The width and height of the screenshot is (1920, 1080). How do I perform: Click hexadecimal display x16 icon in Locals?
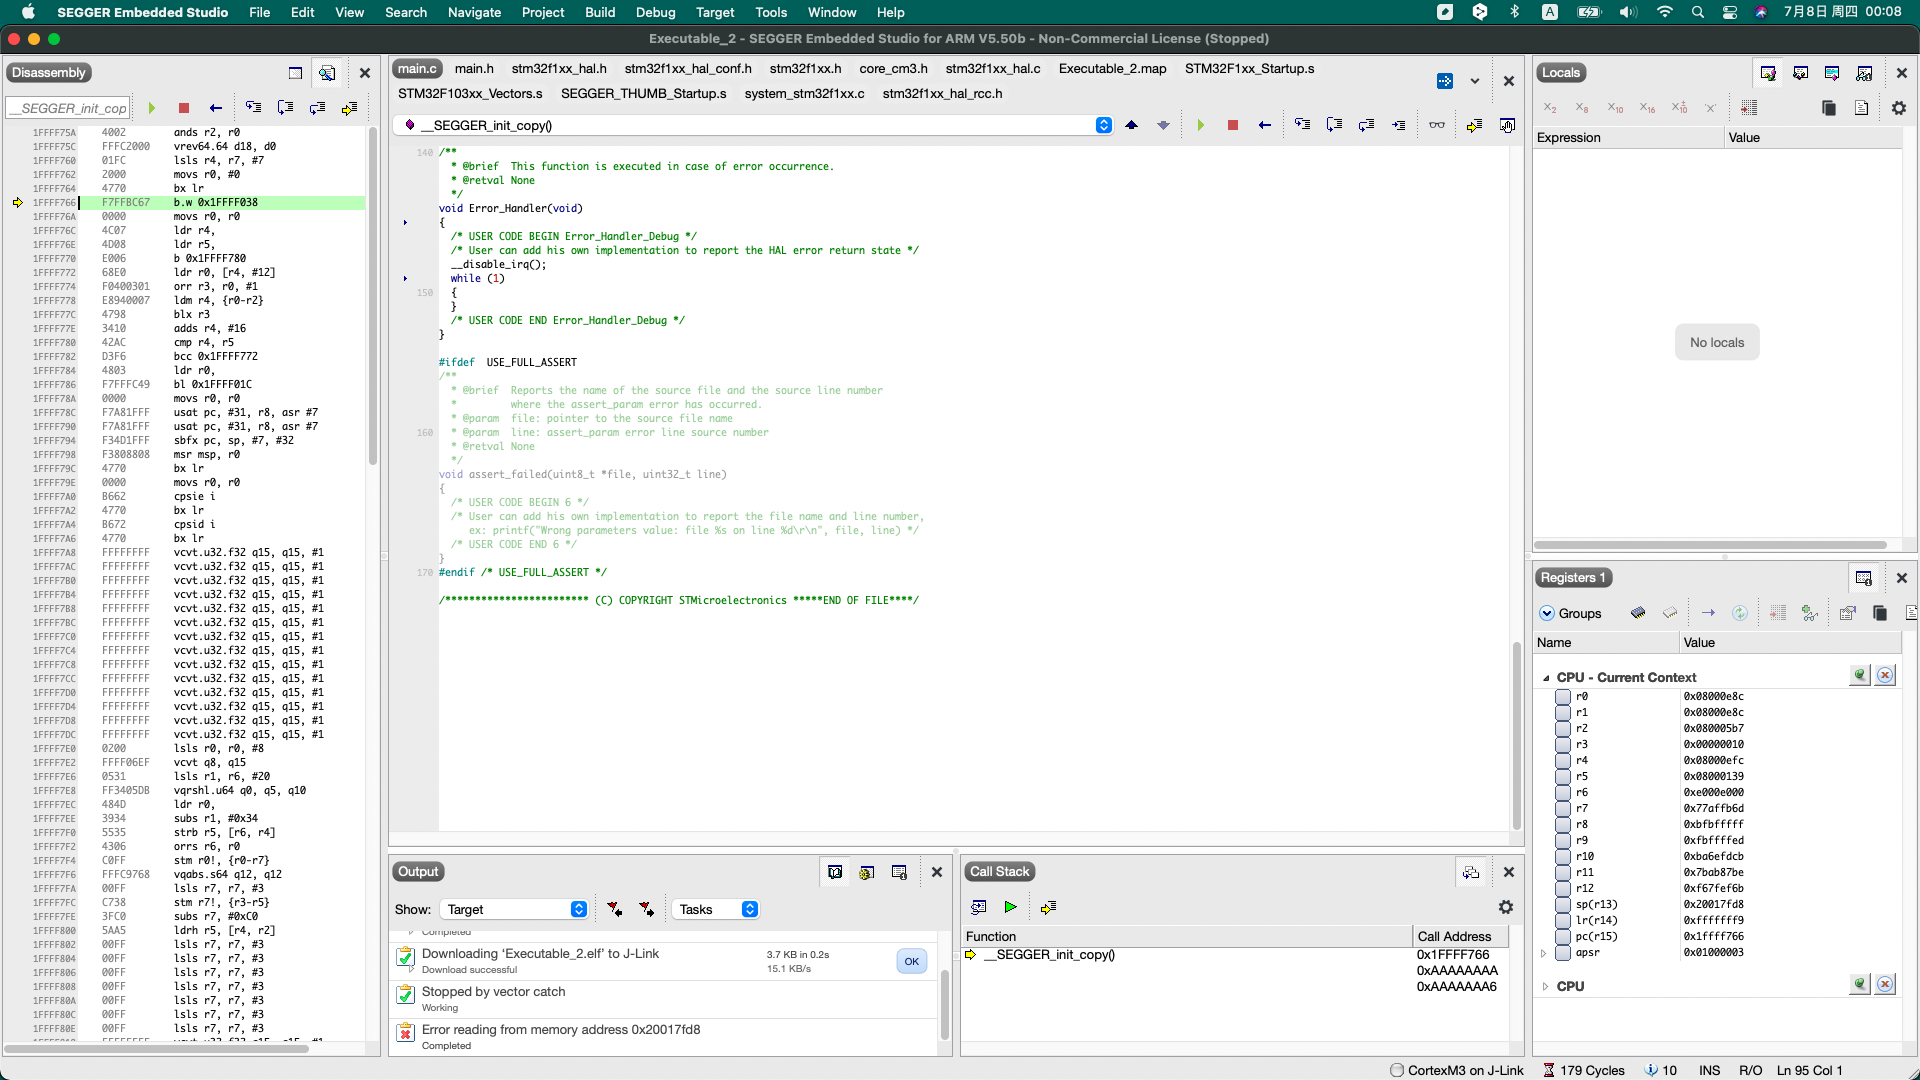(1647, 108)
